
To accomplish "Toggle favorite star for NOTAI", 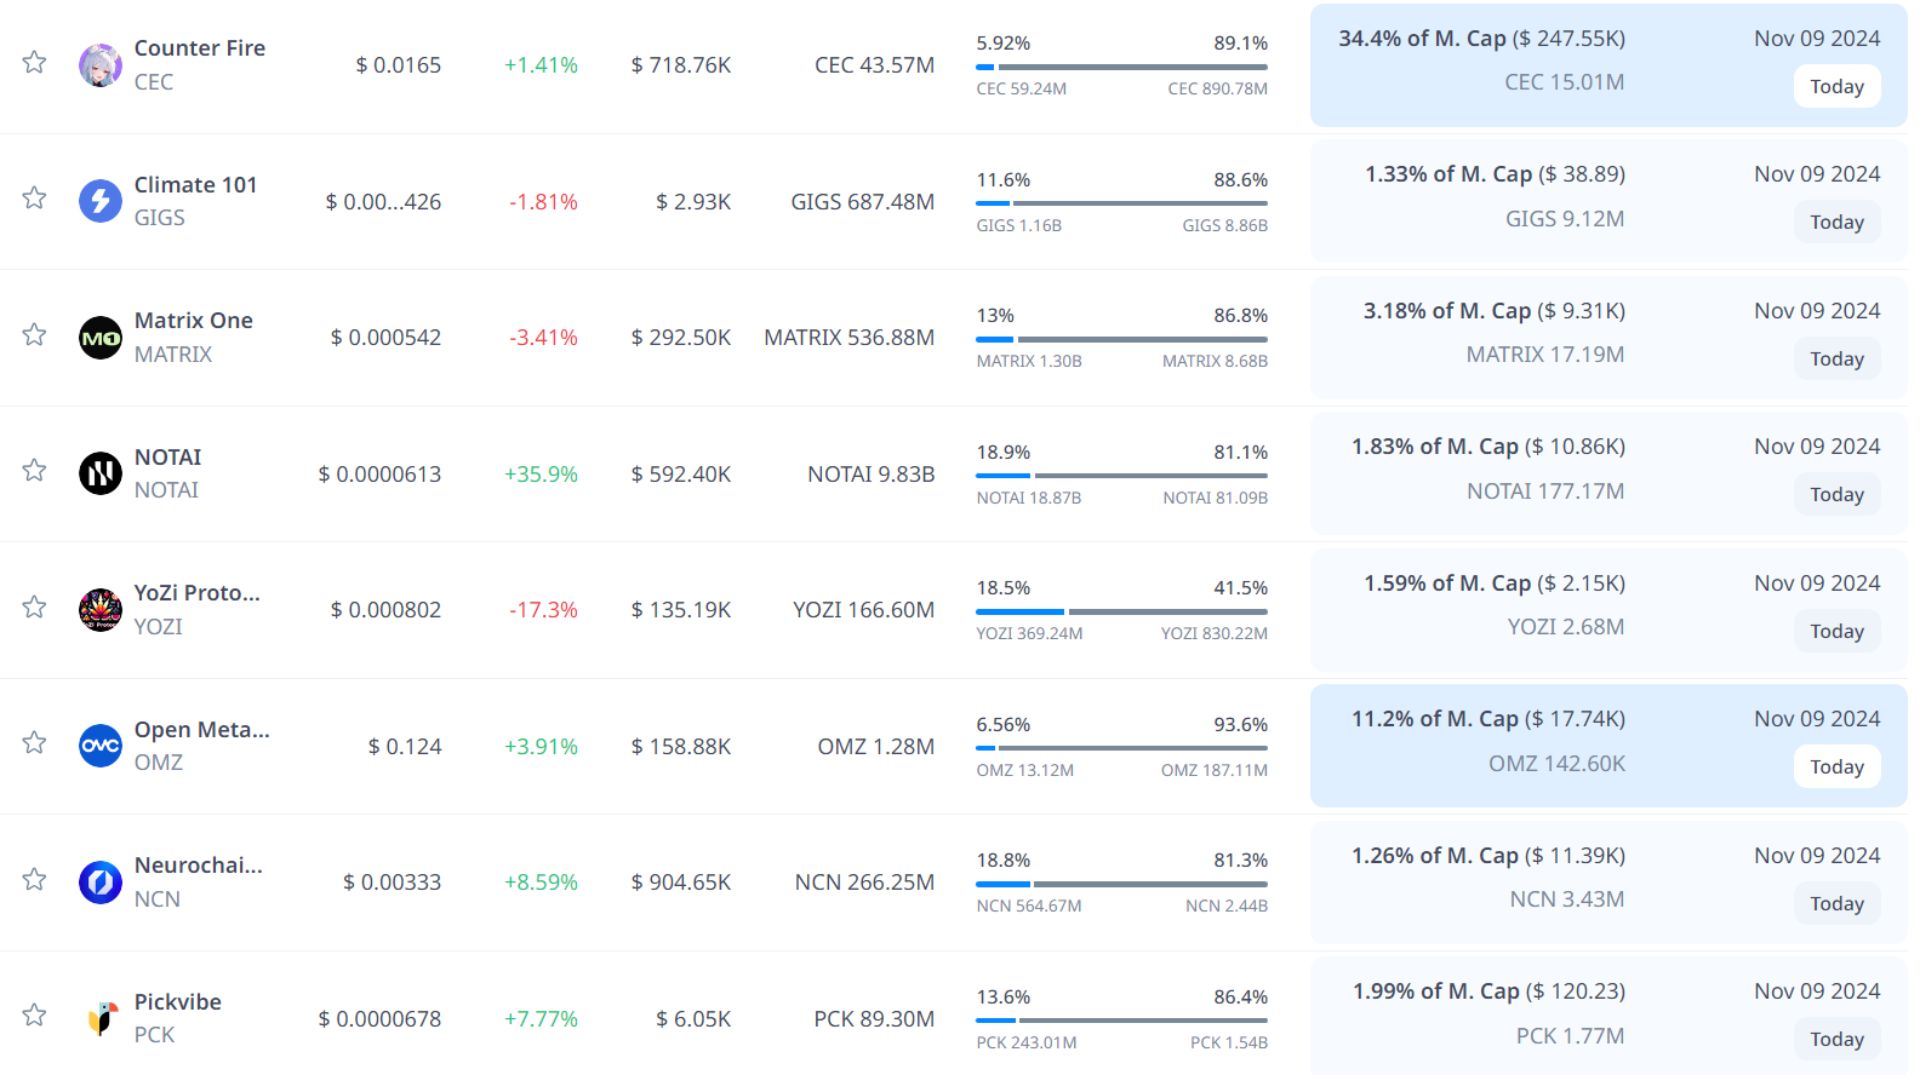I will coord(34,470).
